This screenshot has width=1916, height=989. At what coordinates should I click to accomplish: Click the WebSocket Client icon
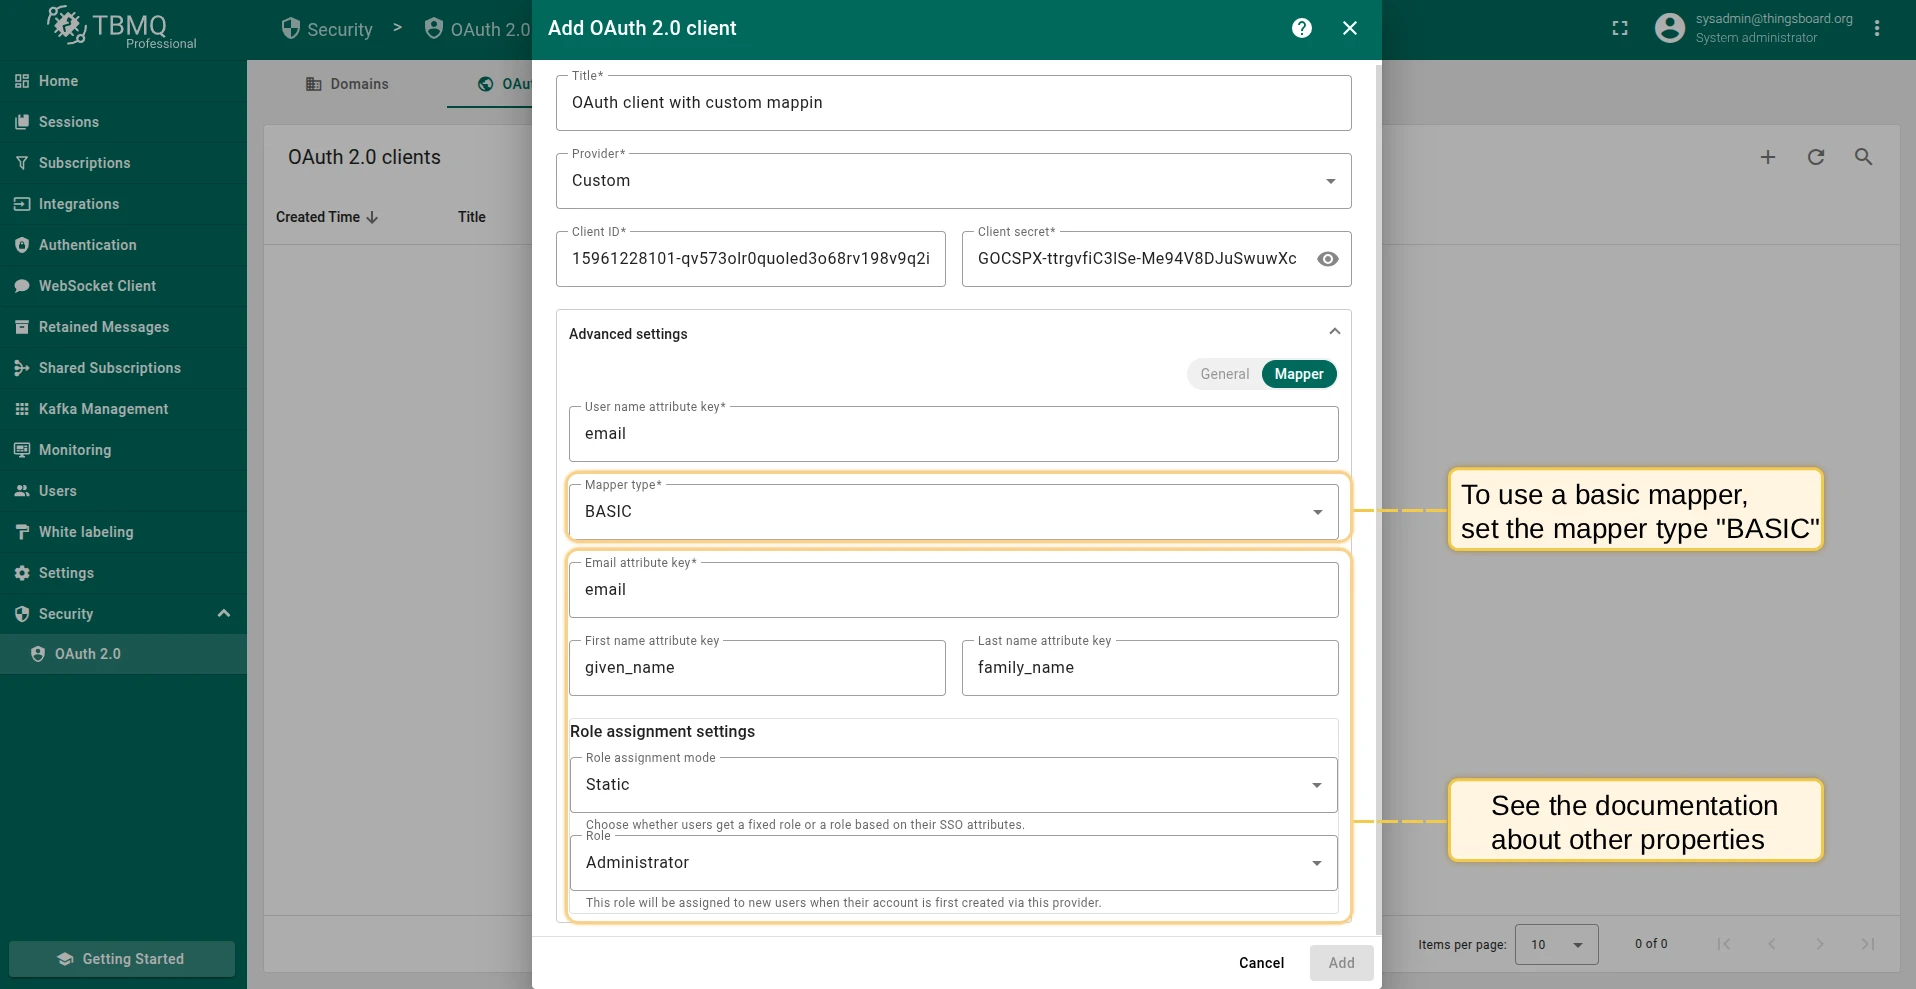click(x=22, y=286)
